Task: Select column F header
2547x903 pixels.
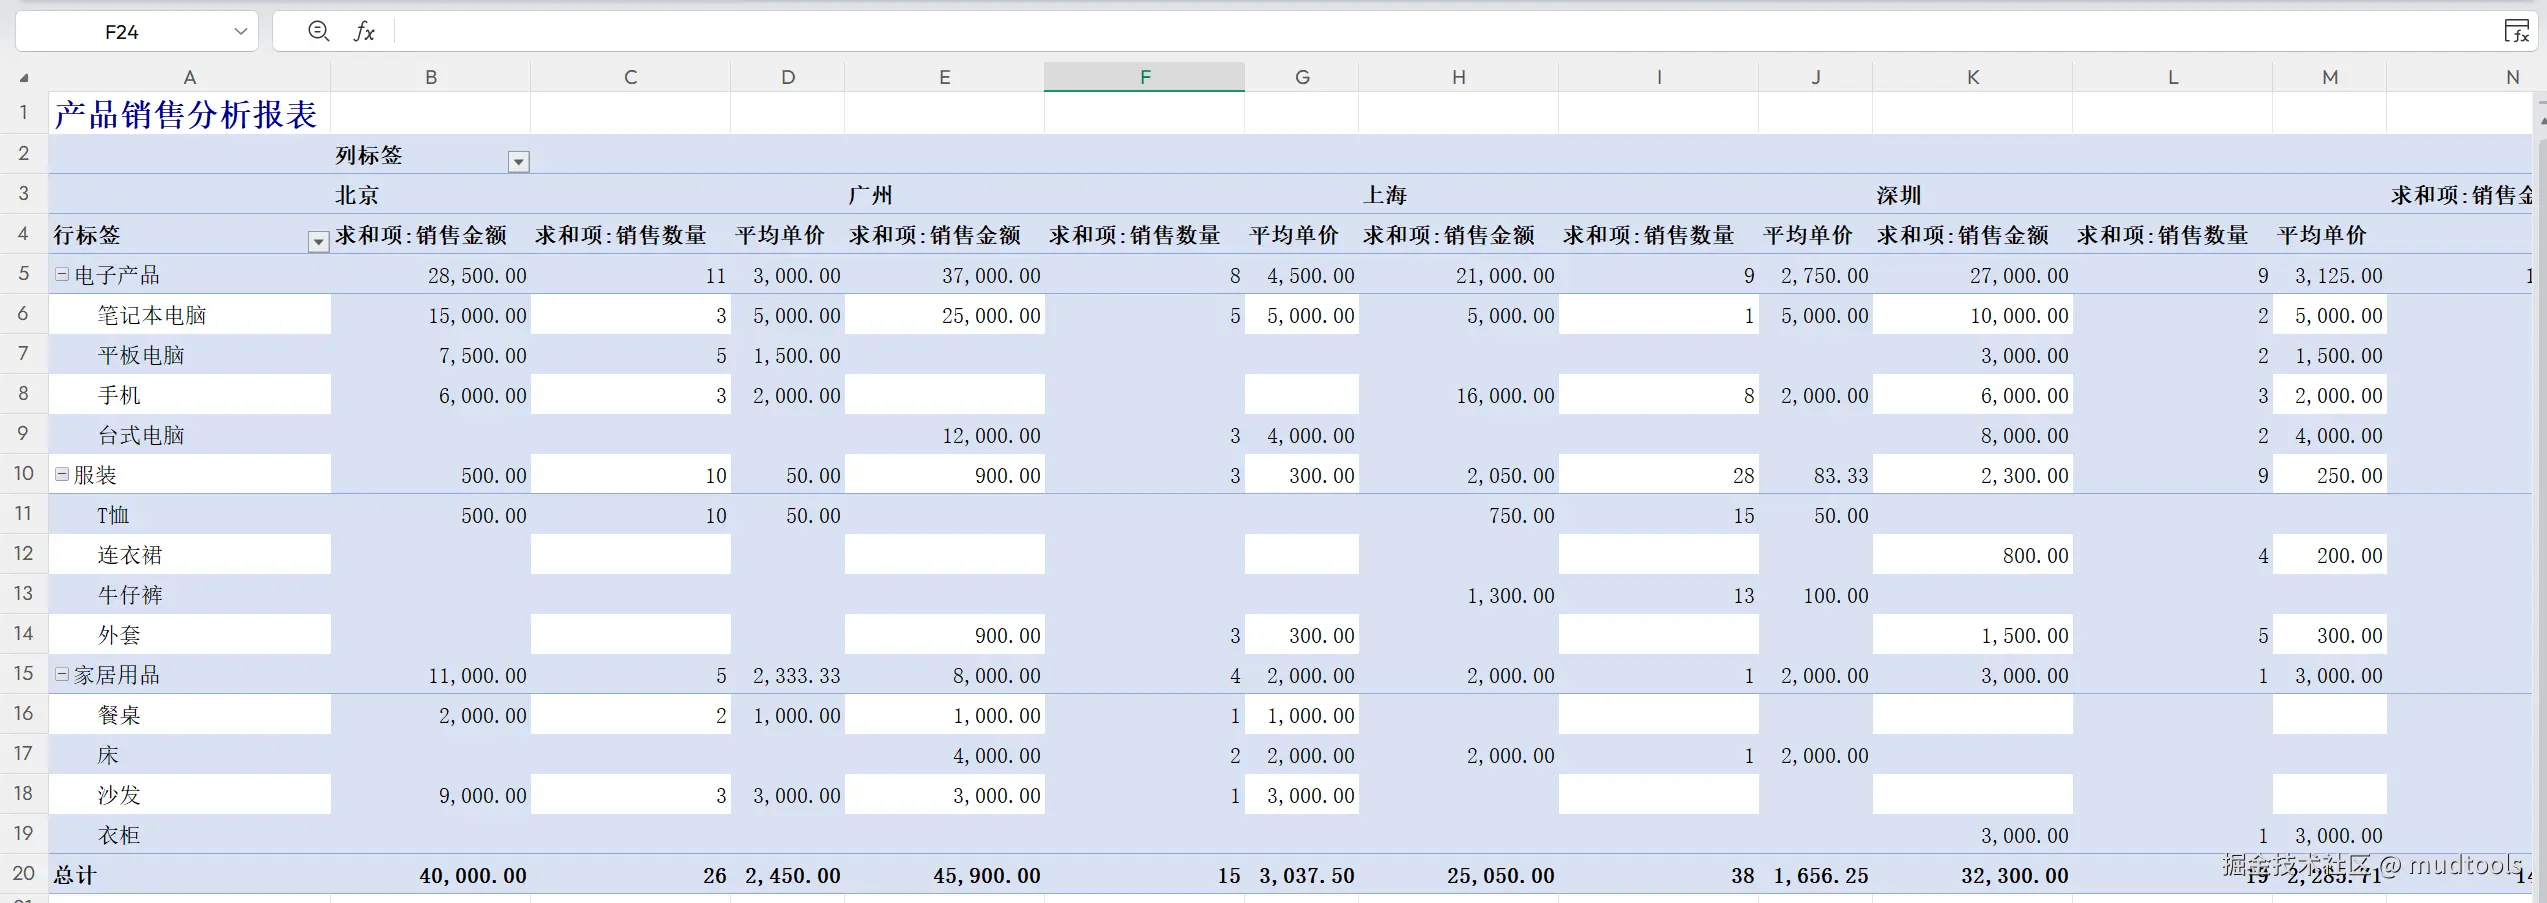Action: point(1144,76)
